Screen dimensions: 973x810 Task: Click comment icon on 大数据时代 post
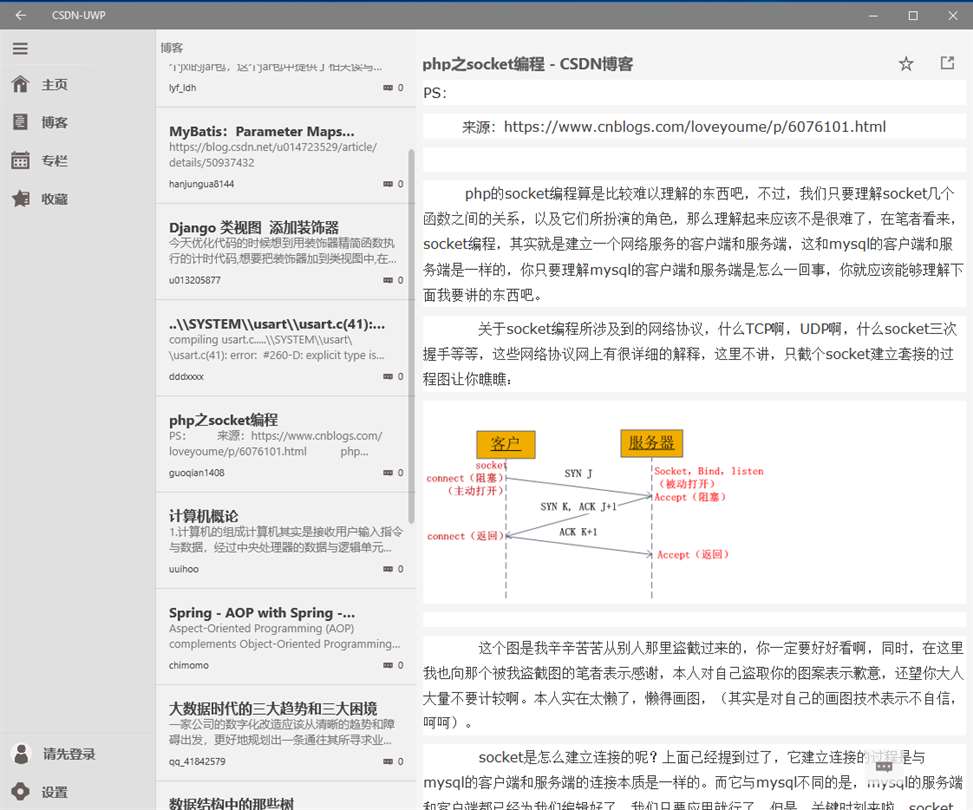tap(388, 761)
